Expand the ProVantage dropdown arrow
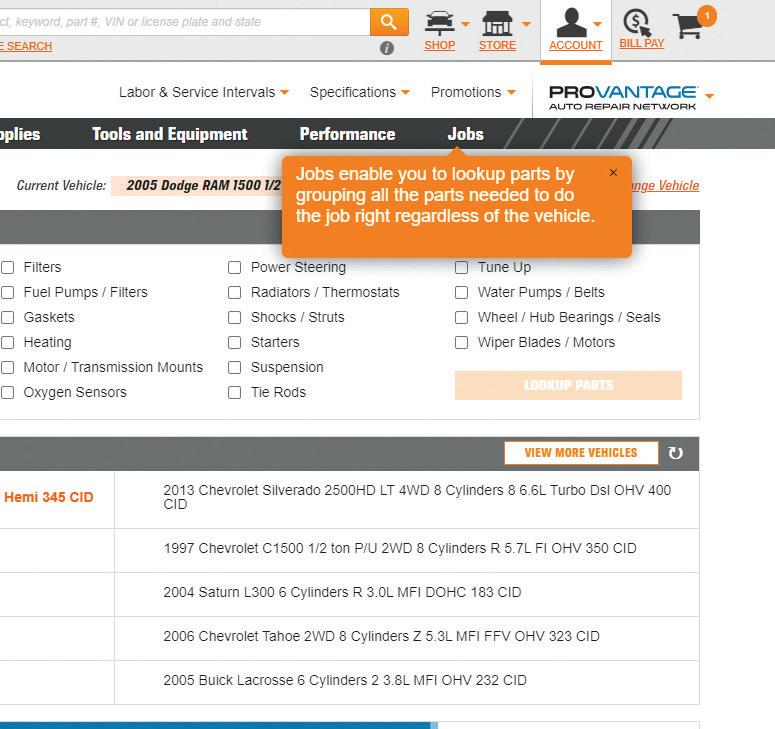This screenshot has height=729, width=775. [x=709, y=96]
